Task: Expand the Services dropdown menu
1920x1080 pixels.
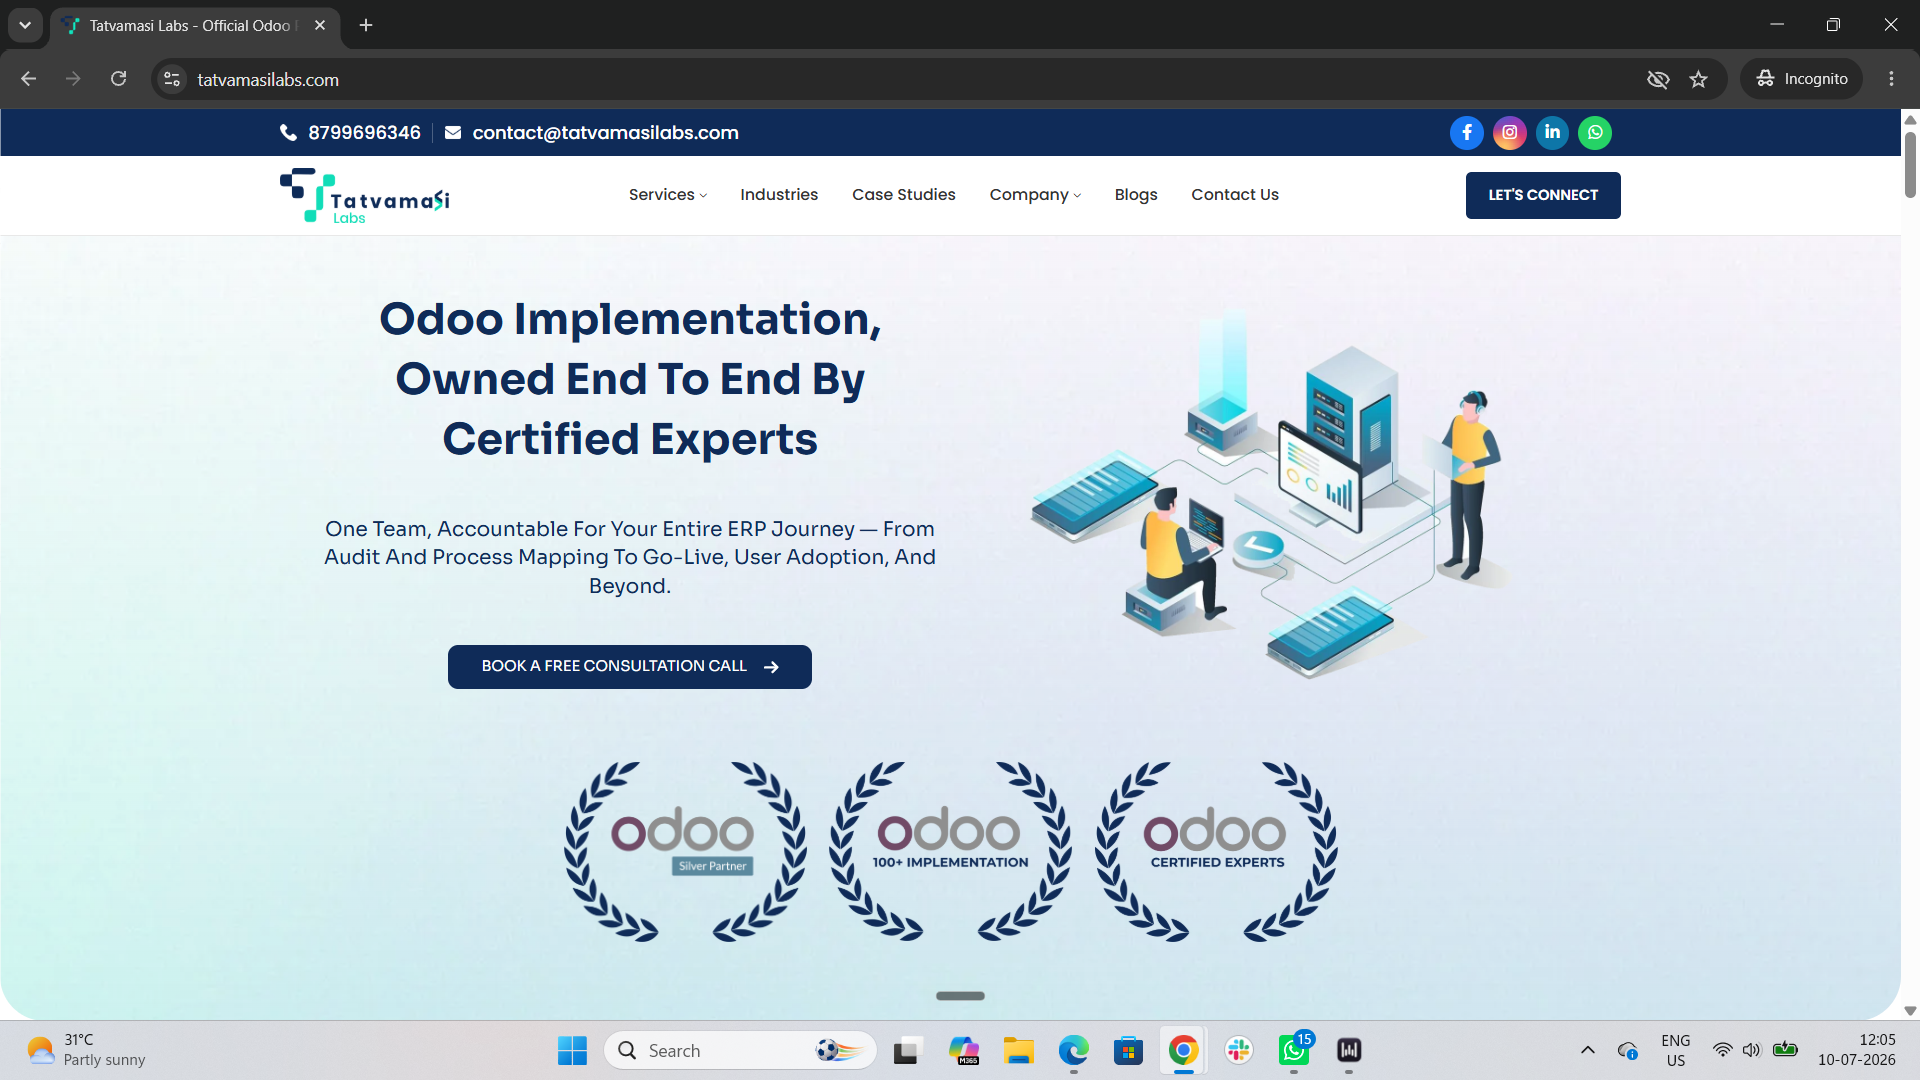Action: [667, 195]
